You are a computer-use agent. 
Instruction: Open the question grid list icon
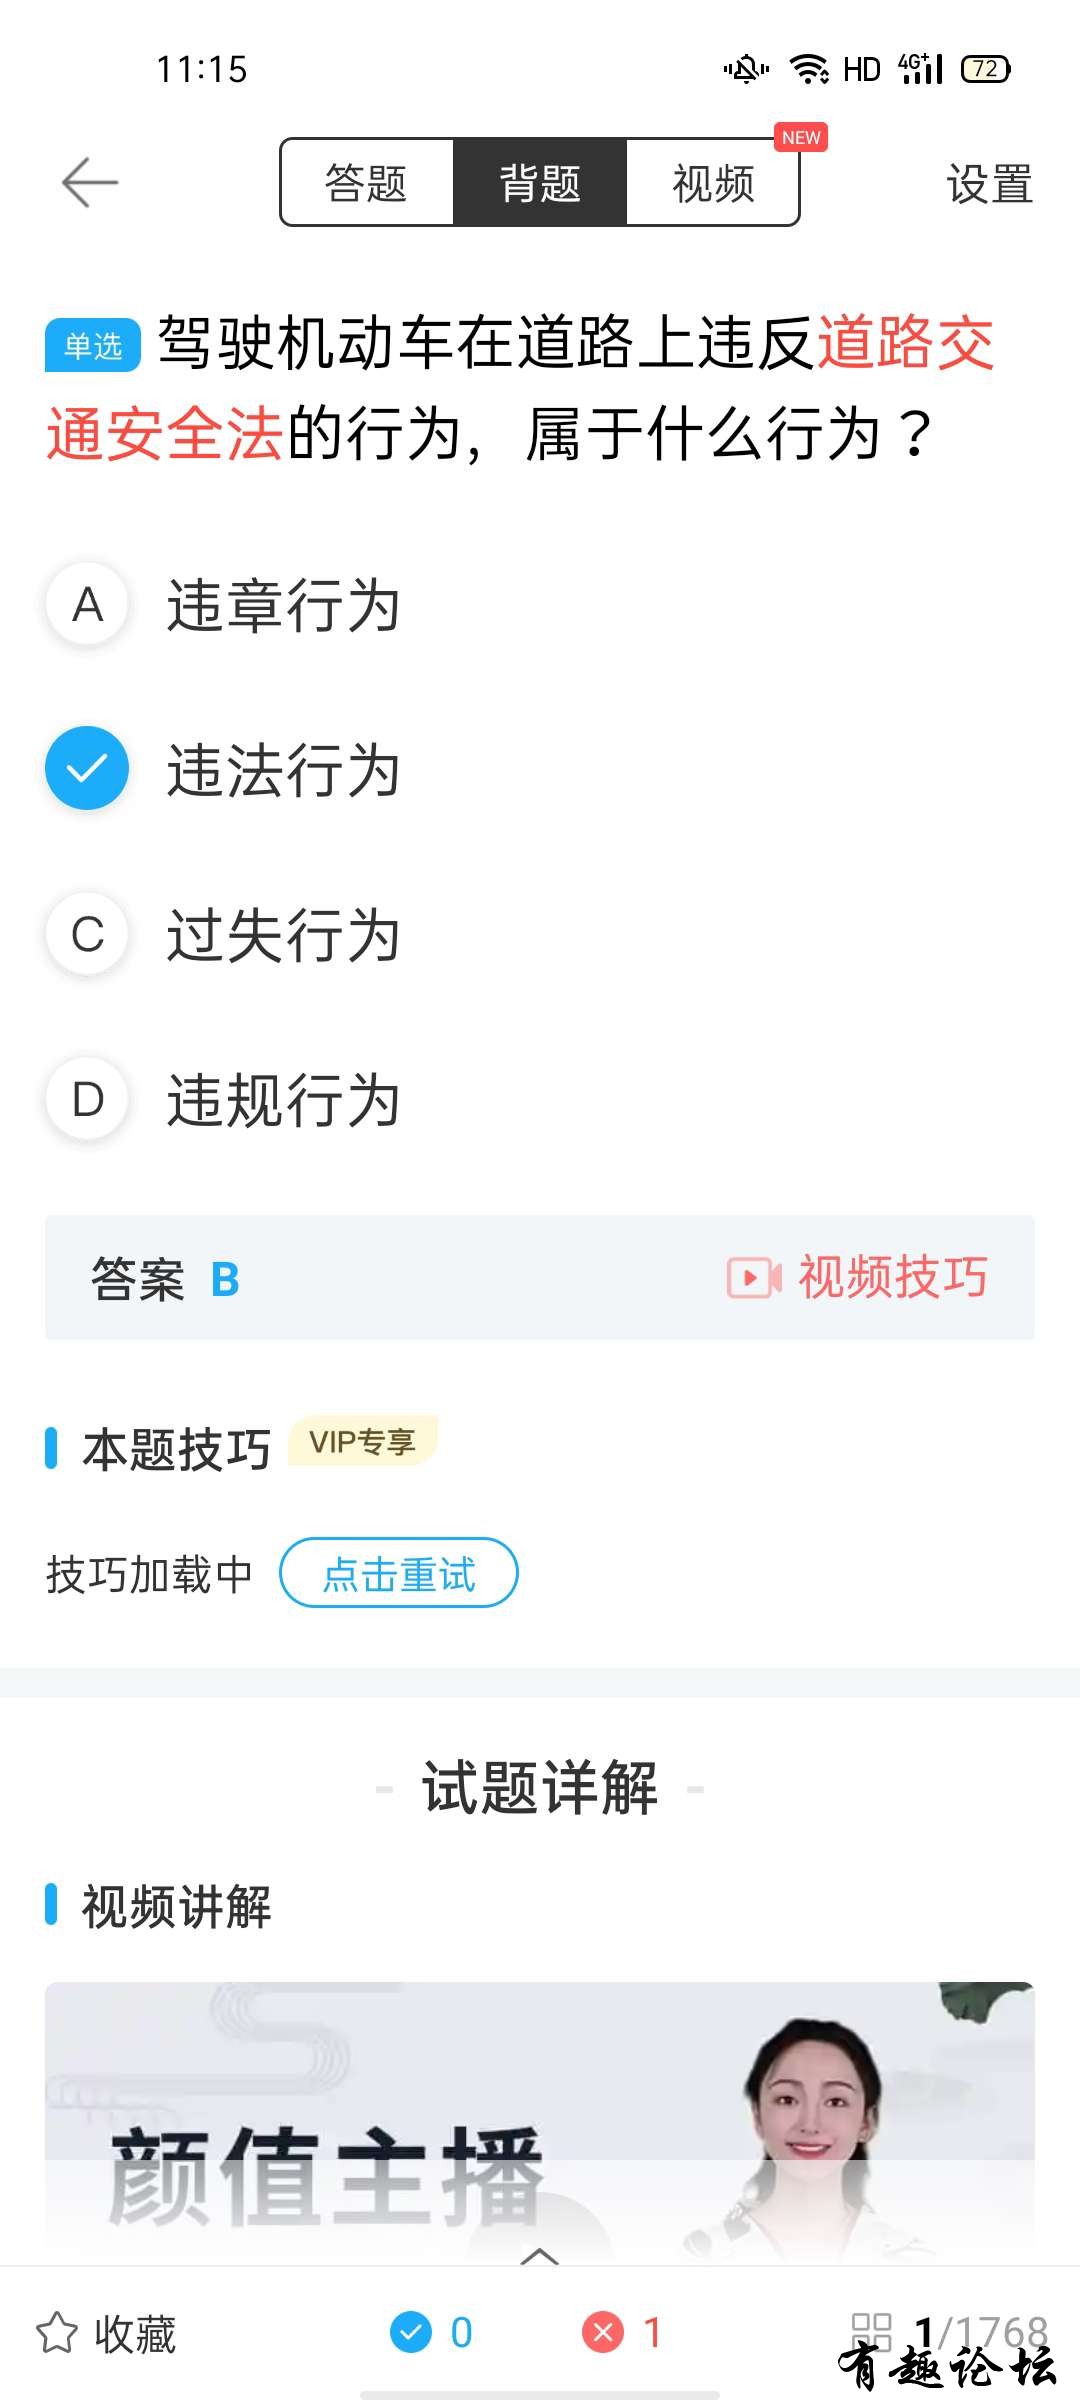click(871, 2332)
